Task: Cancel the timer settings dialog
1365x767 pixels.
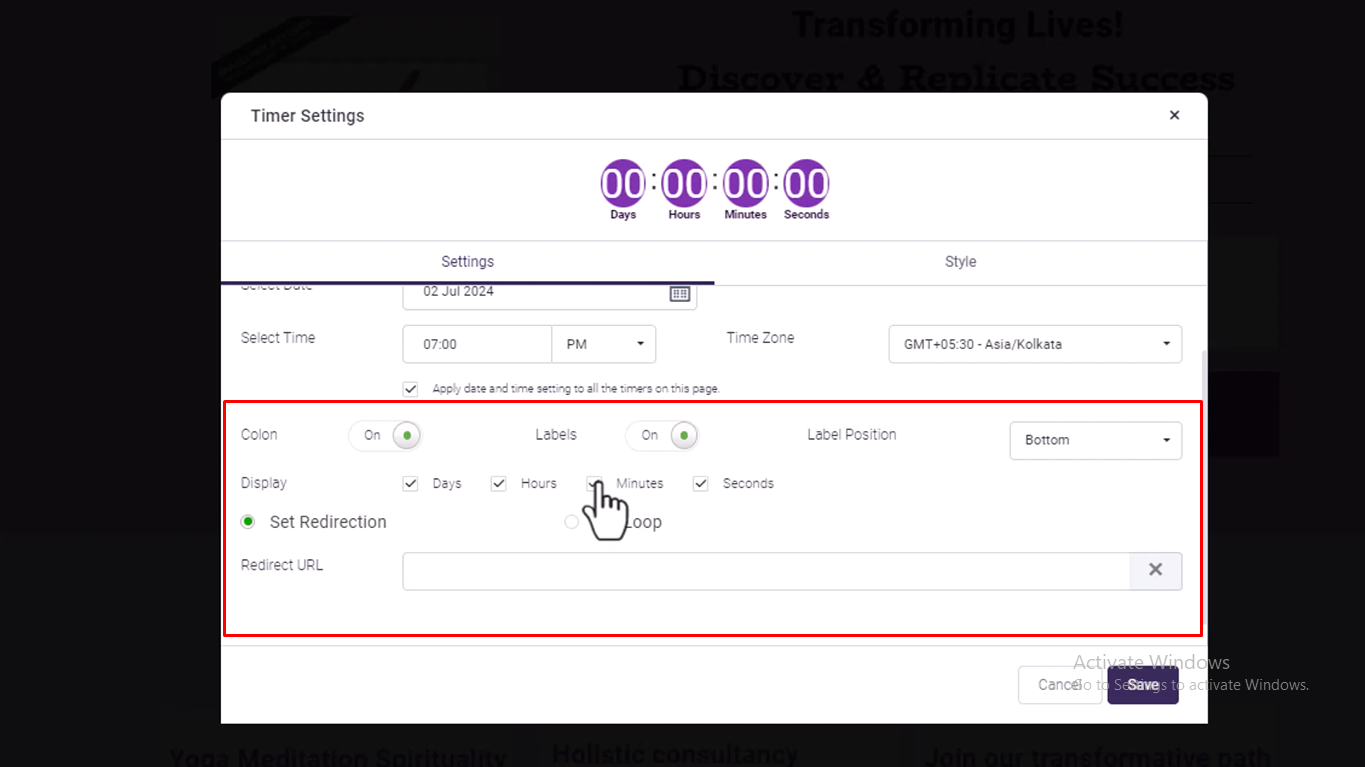Action: [1060, 685]
